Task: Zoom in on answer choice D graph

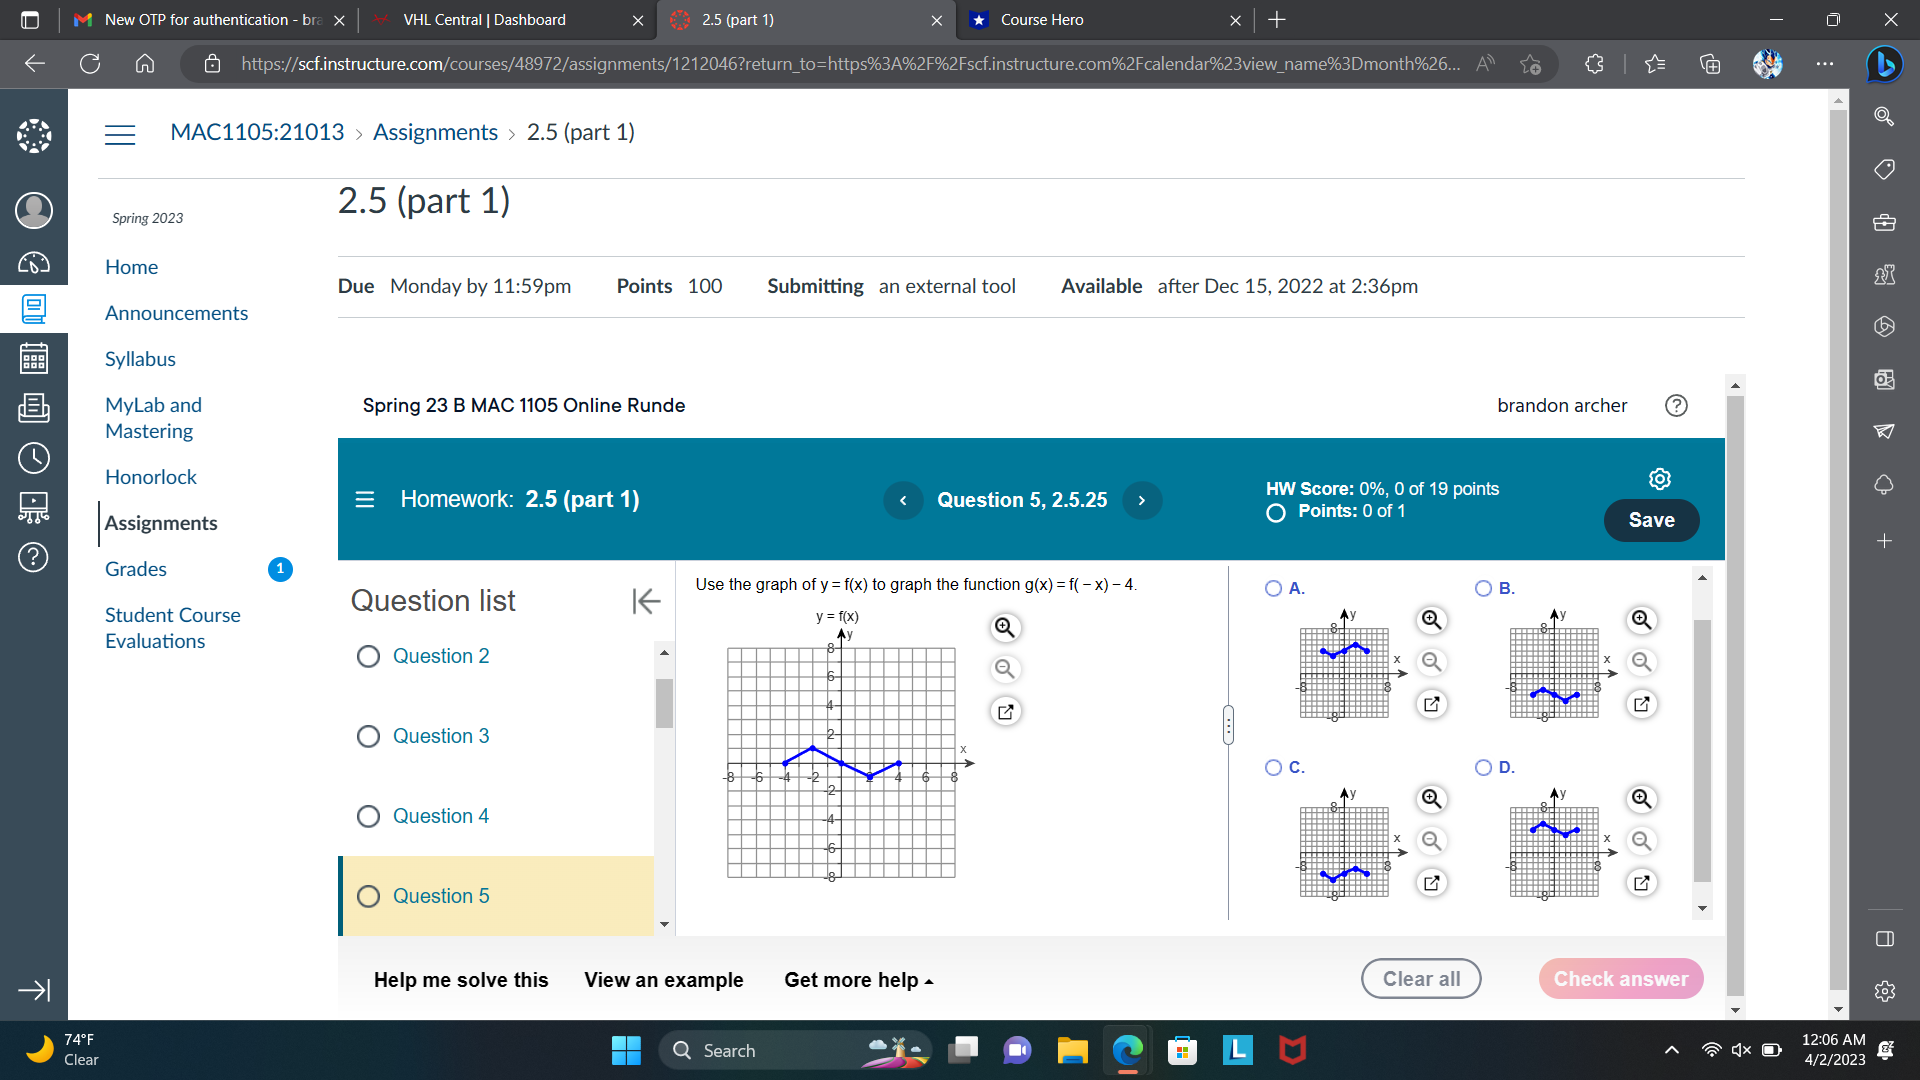Action: tap(1641, 798)
